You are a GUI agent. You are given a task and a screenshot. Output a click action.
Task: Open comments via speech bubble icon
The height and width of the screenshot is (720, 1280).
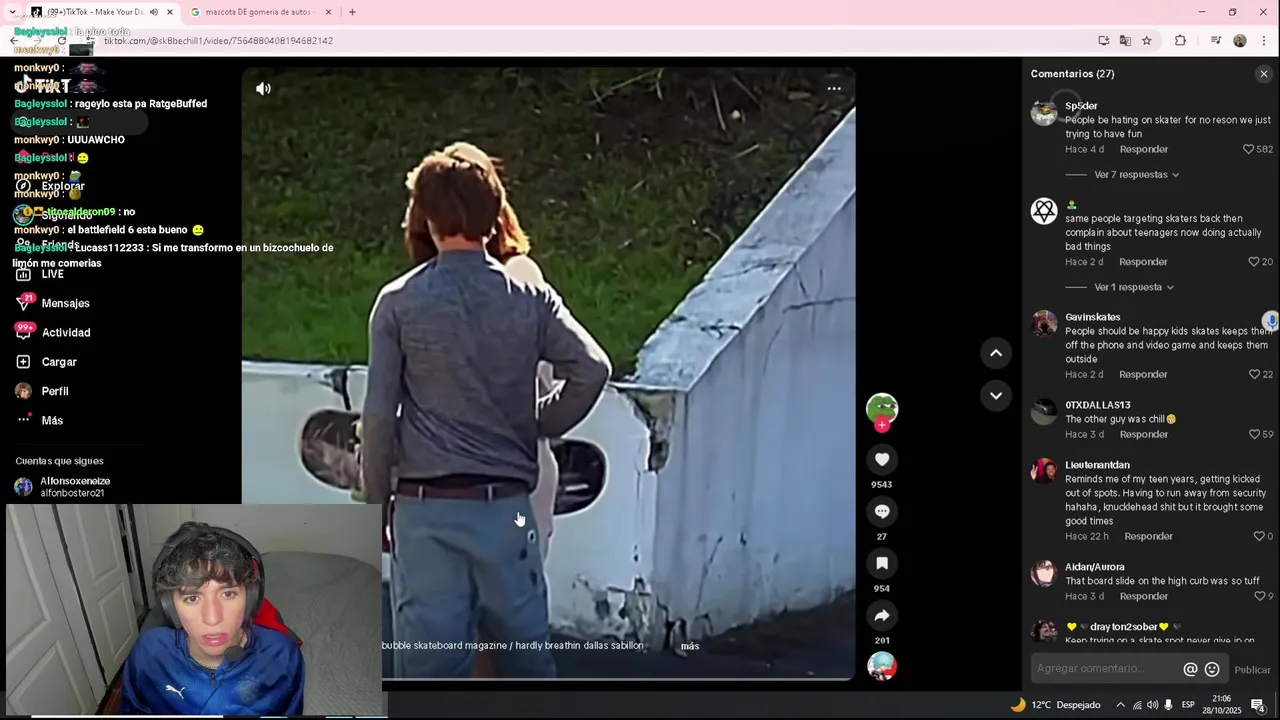tap(882, 511)
